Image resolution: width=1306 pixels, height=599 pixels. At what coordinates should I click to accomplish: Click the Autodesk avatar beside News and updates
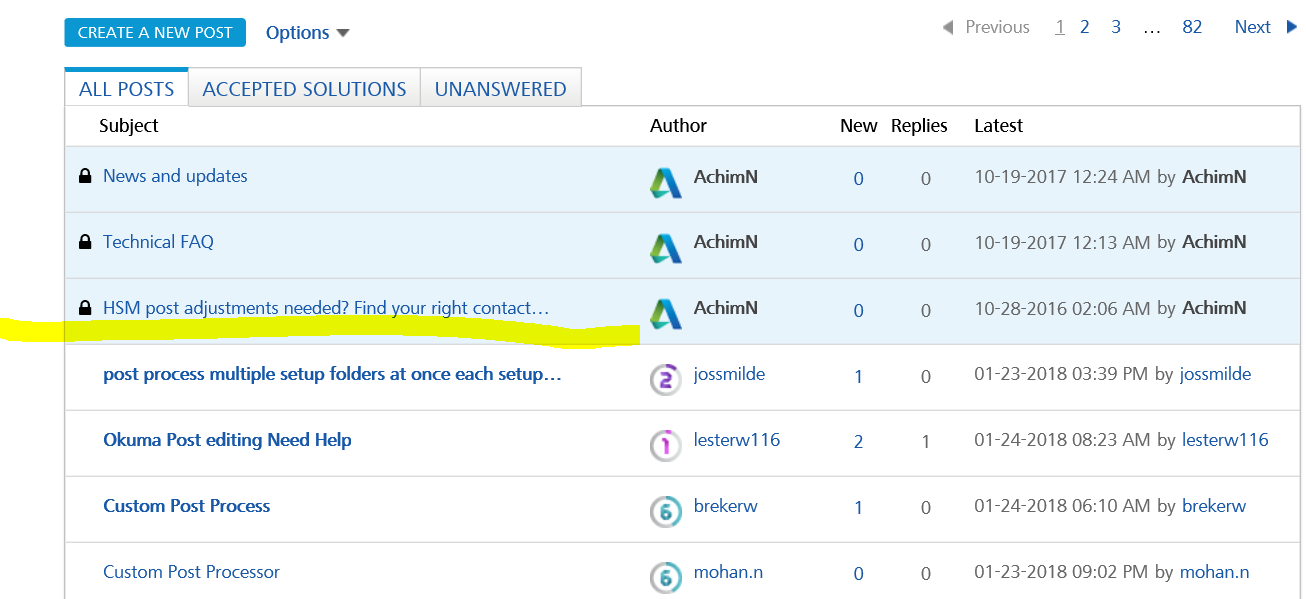[666, 180]
